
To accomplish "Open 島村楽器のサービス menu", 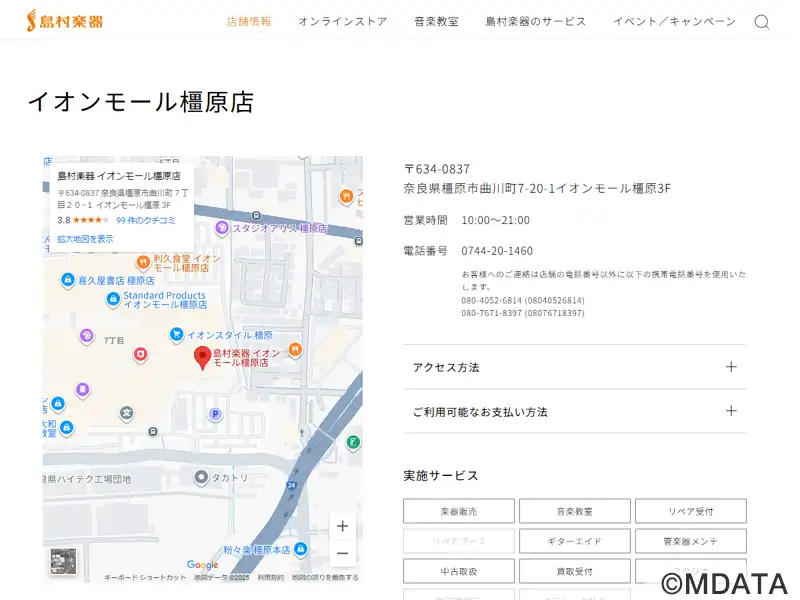I will (x=536, y=21).
